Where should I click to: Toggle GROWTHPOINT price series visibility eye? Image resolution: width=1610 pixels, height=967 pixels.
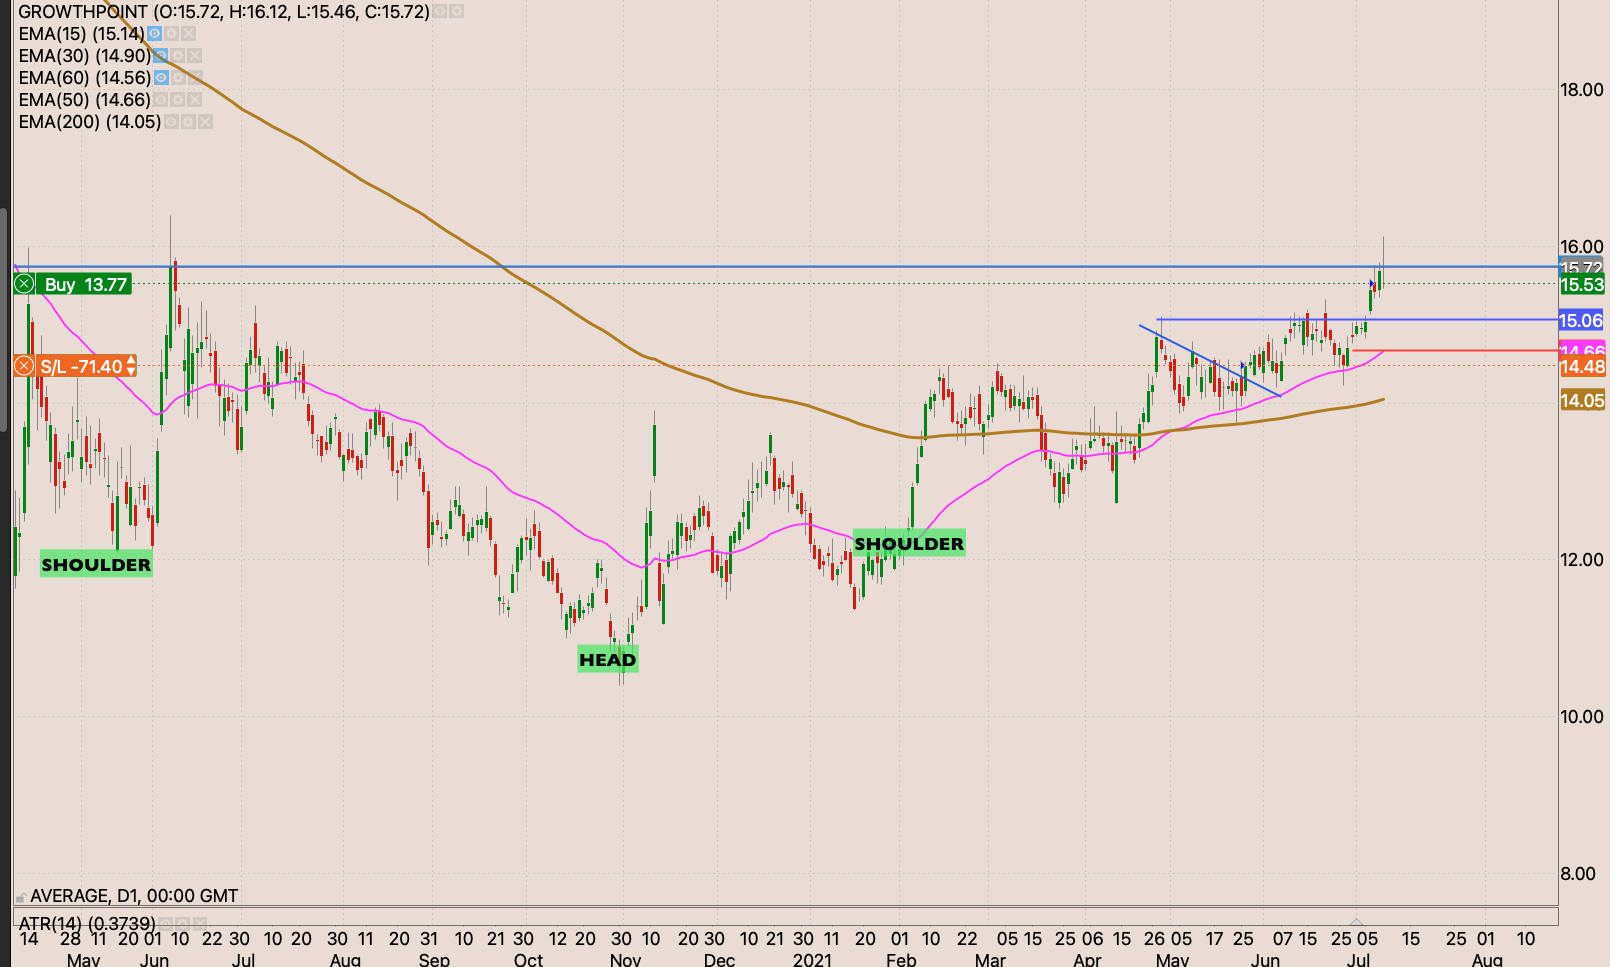[x=441, y=12]
